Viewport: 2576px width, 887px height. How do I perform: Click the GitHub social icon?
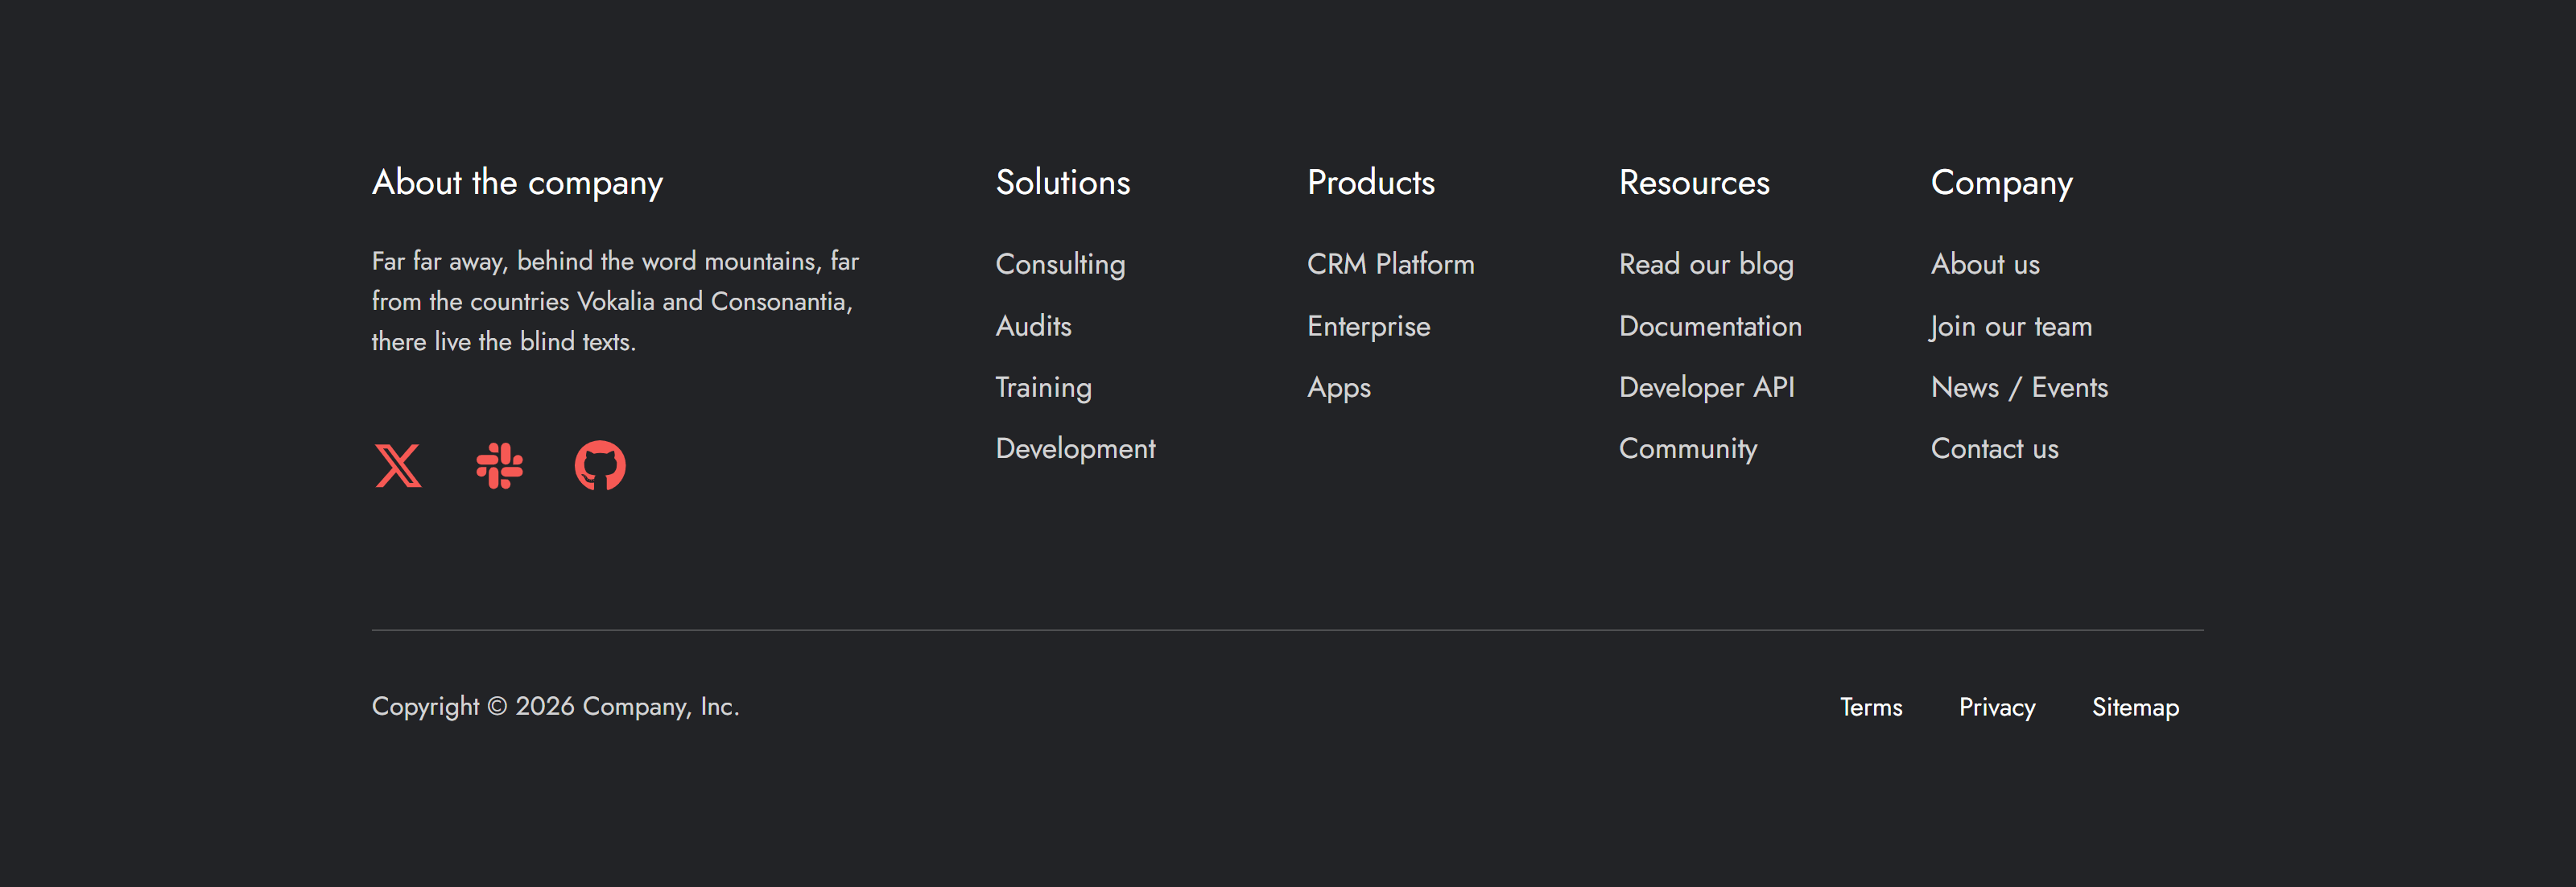coord(600,466)
